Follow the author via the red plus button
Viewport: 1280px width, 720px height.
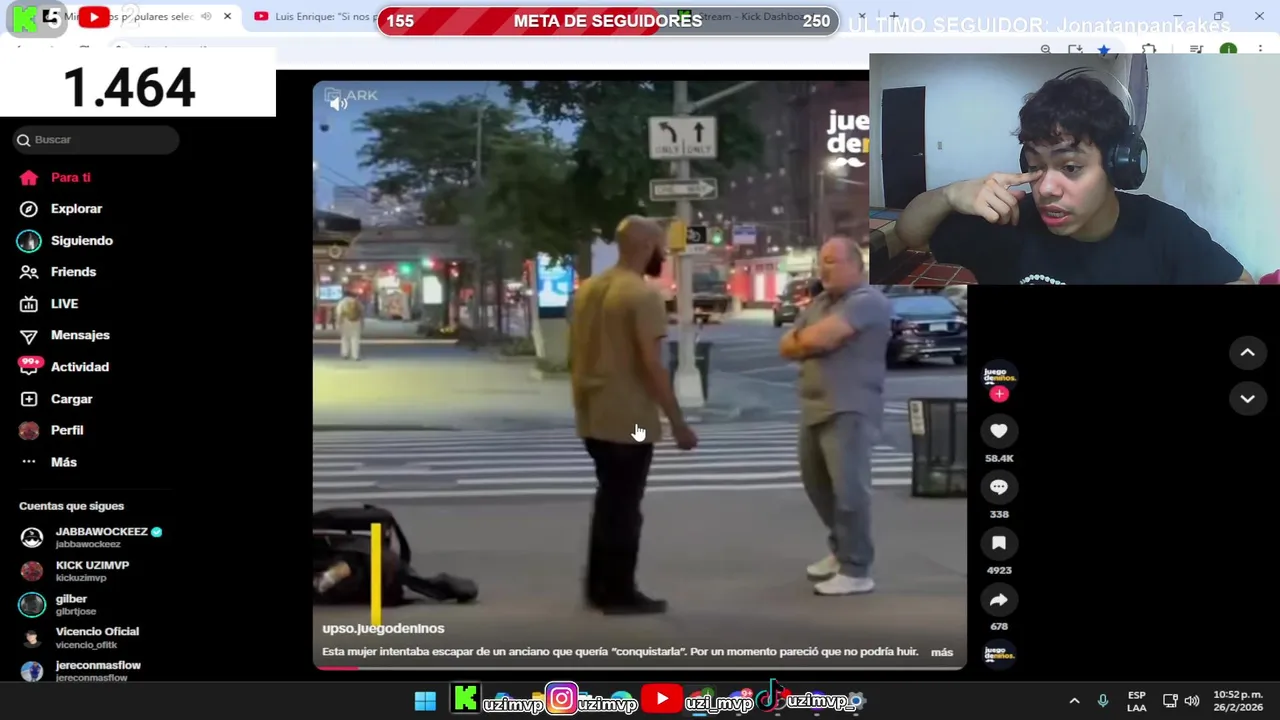click(x=998, y=394)
